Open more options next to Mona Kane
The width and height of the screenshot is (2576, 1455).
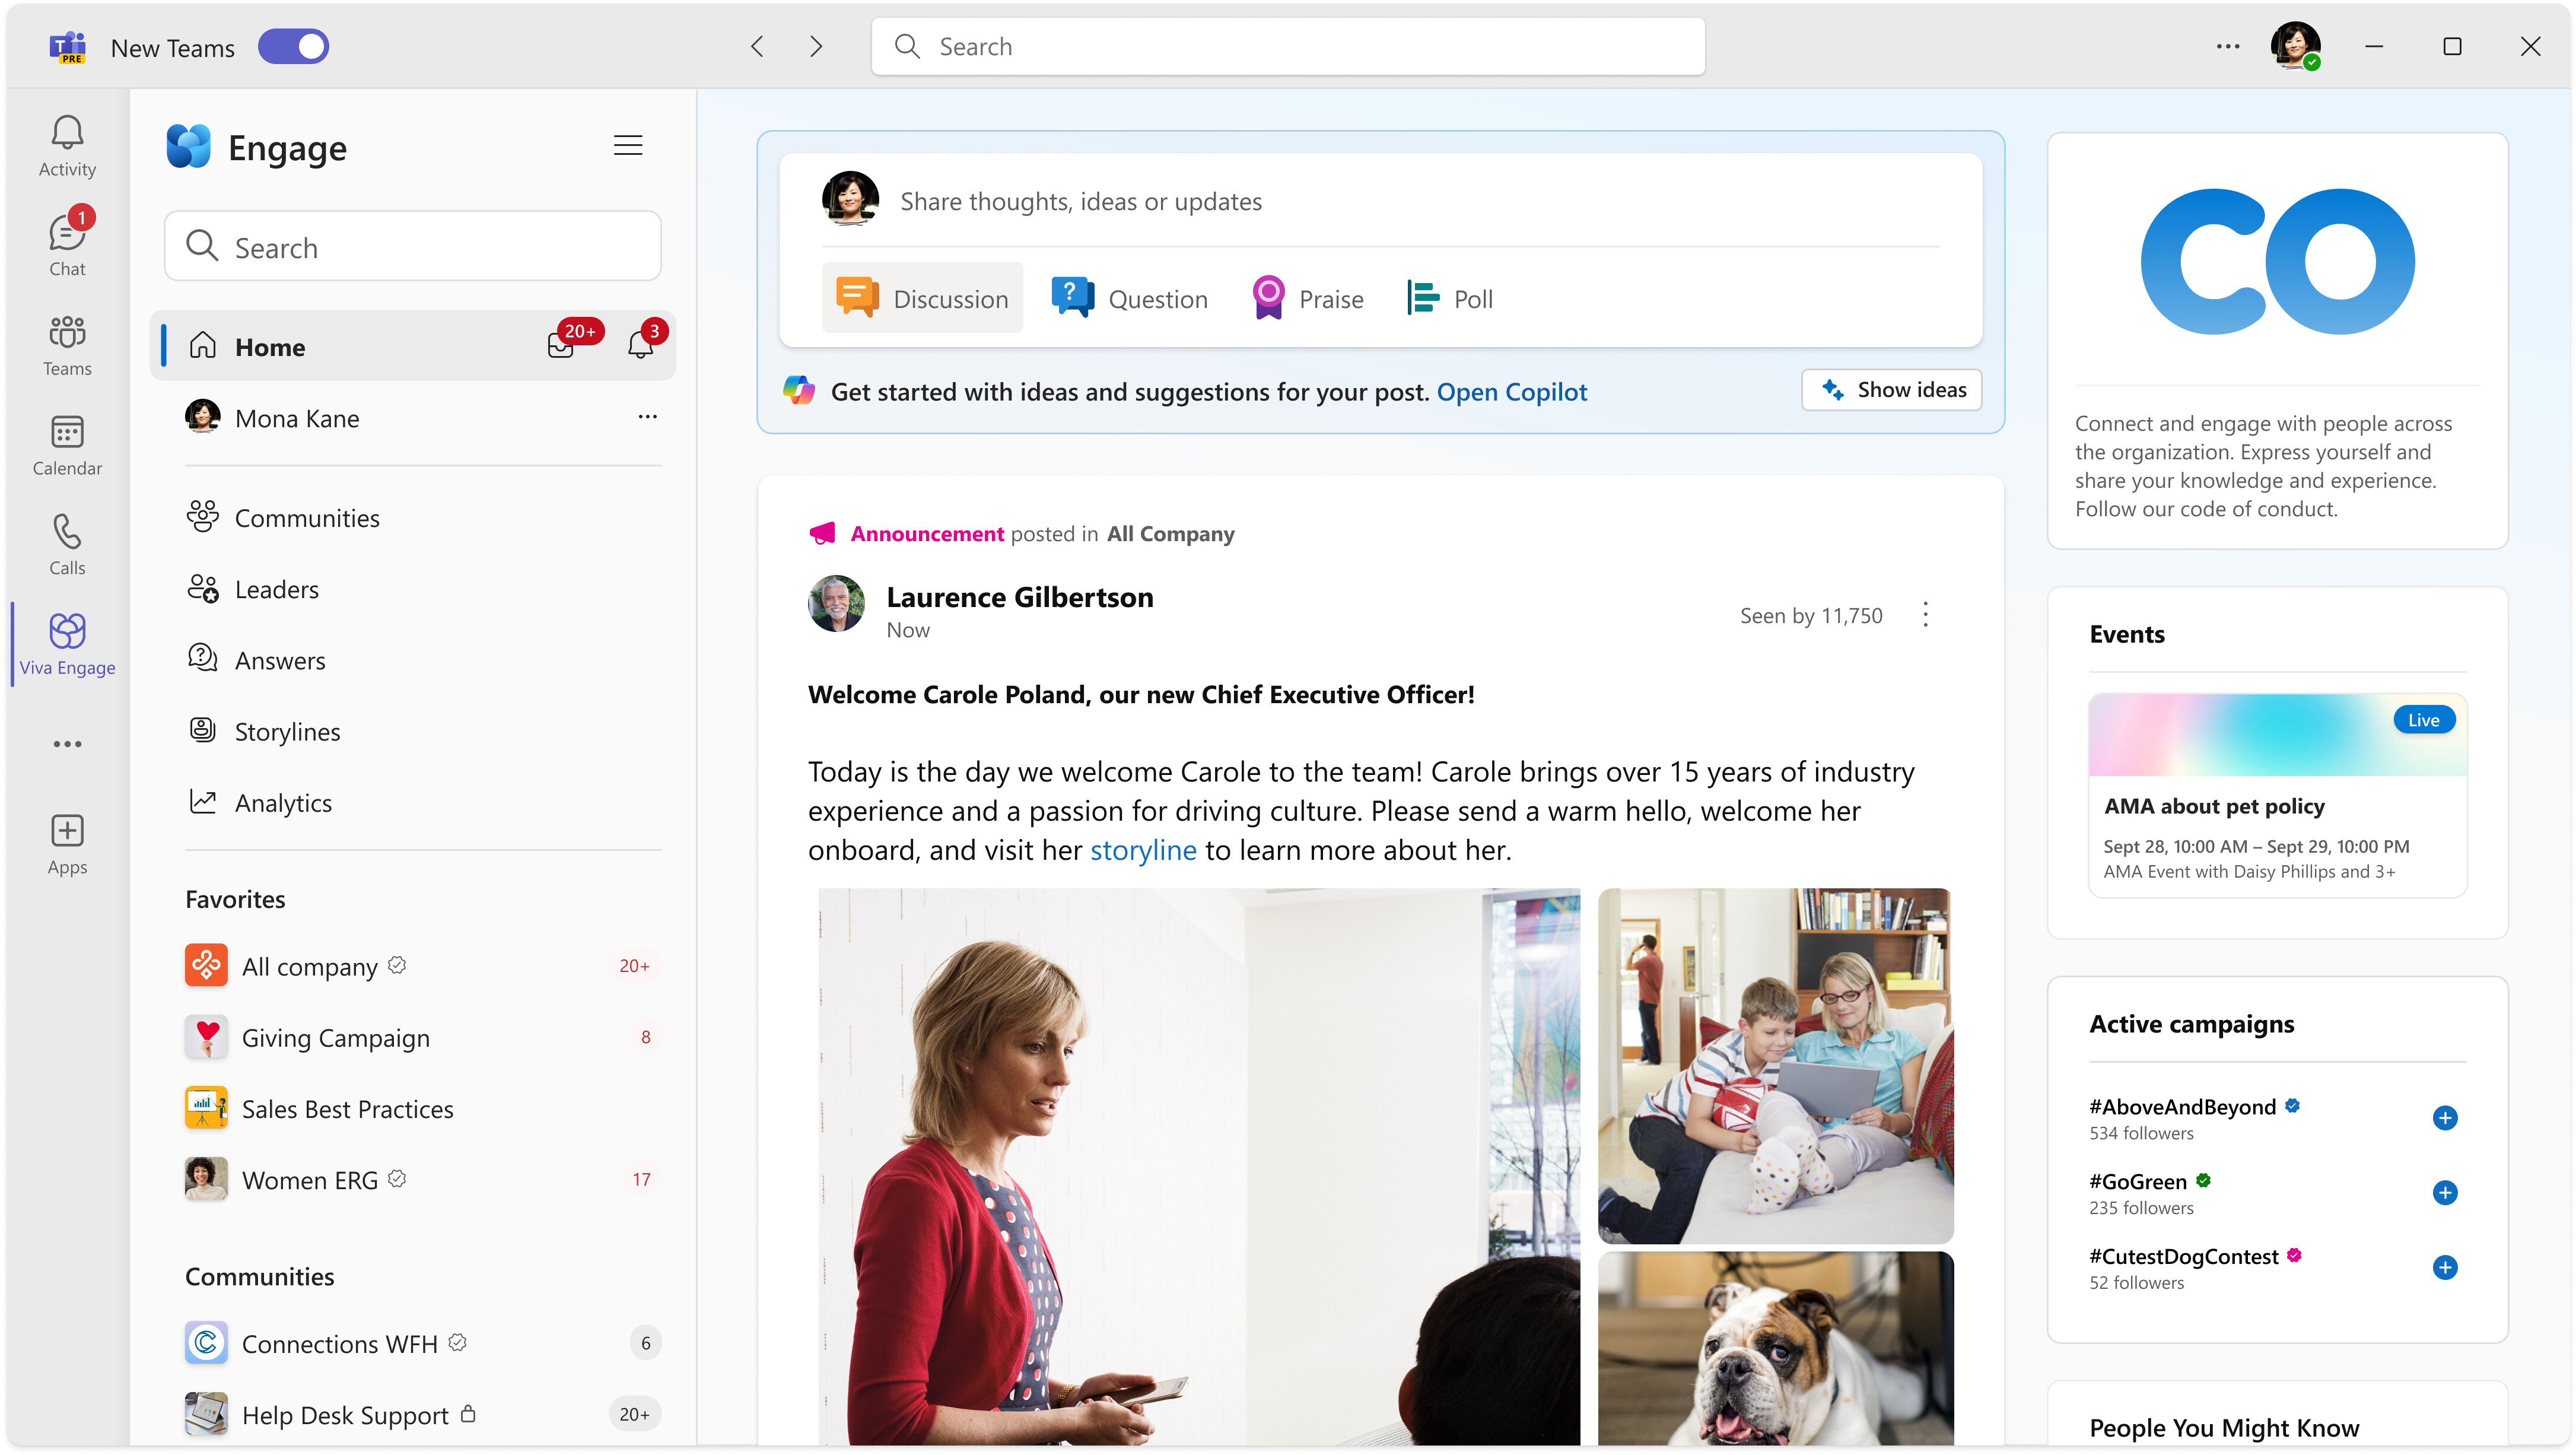coord(647,417)
